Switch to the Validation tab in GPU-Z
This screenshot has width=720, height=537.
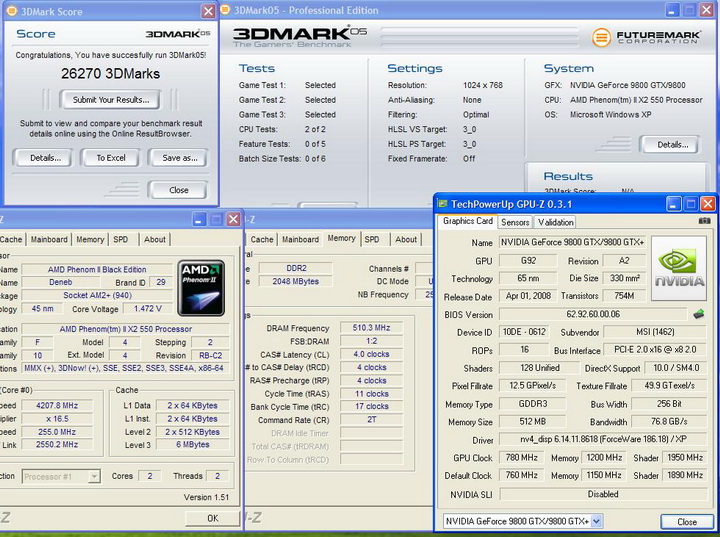[556, 222]
